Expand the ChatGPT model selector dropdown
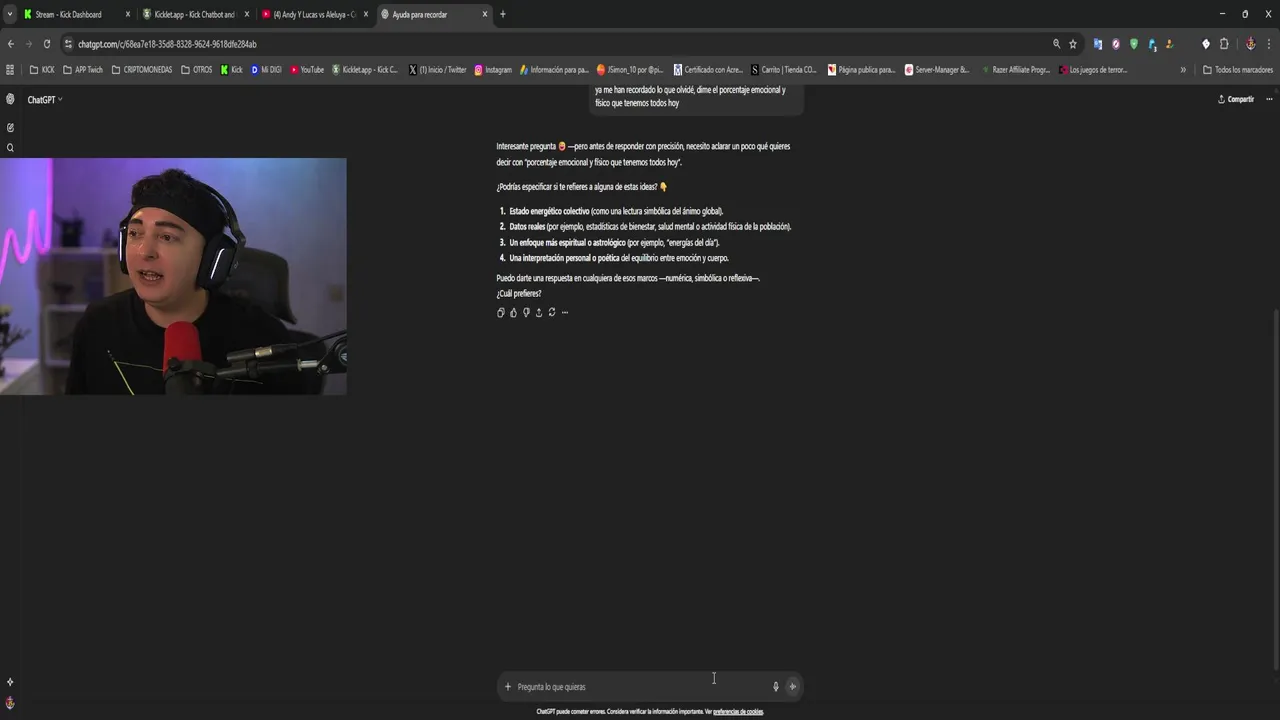 click(45, 100)
